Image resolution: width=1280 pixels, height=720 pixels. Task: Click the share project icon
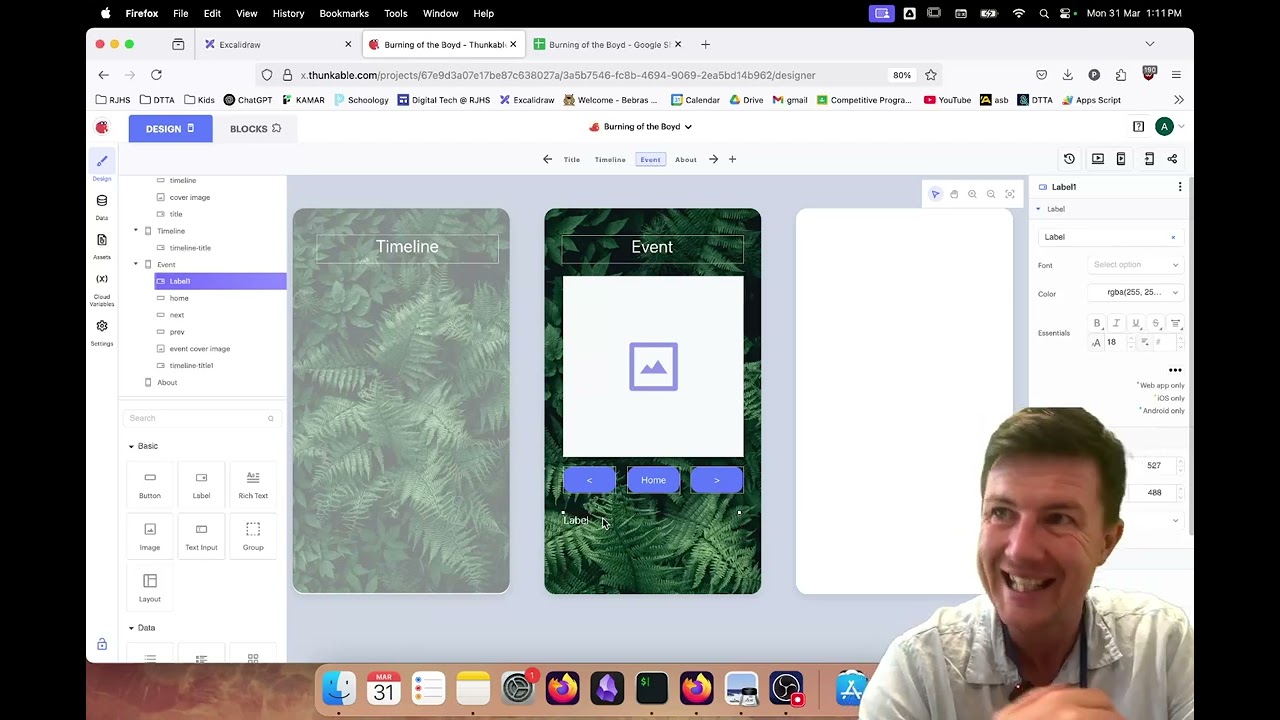1172,159
